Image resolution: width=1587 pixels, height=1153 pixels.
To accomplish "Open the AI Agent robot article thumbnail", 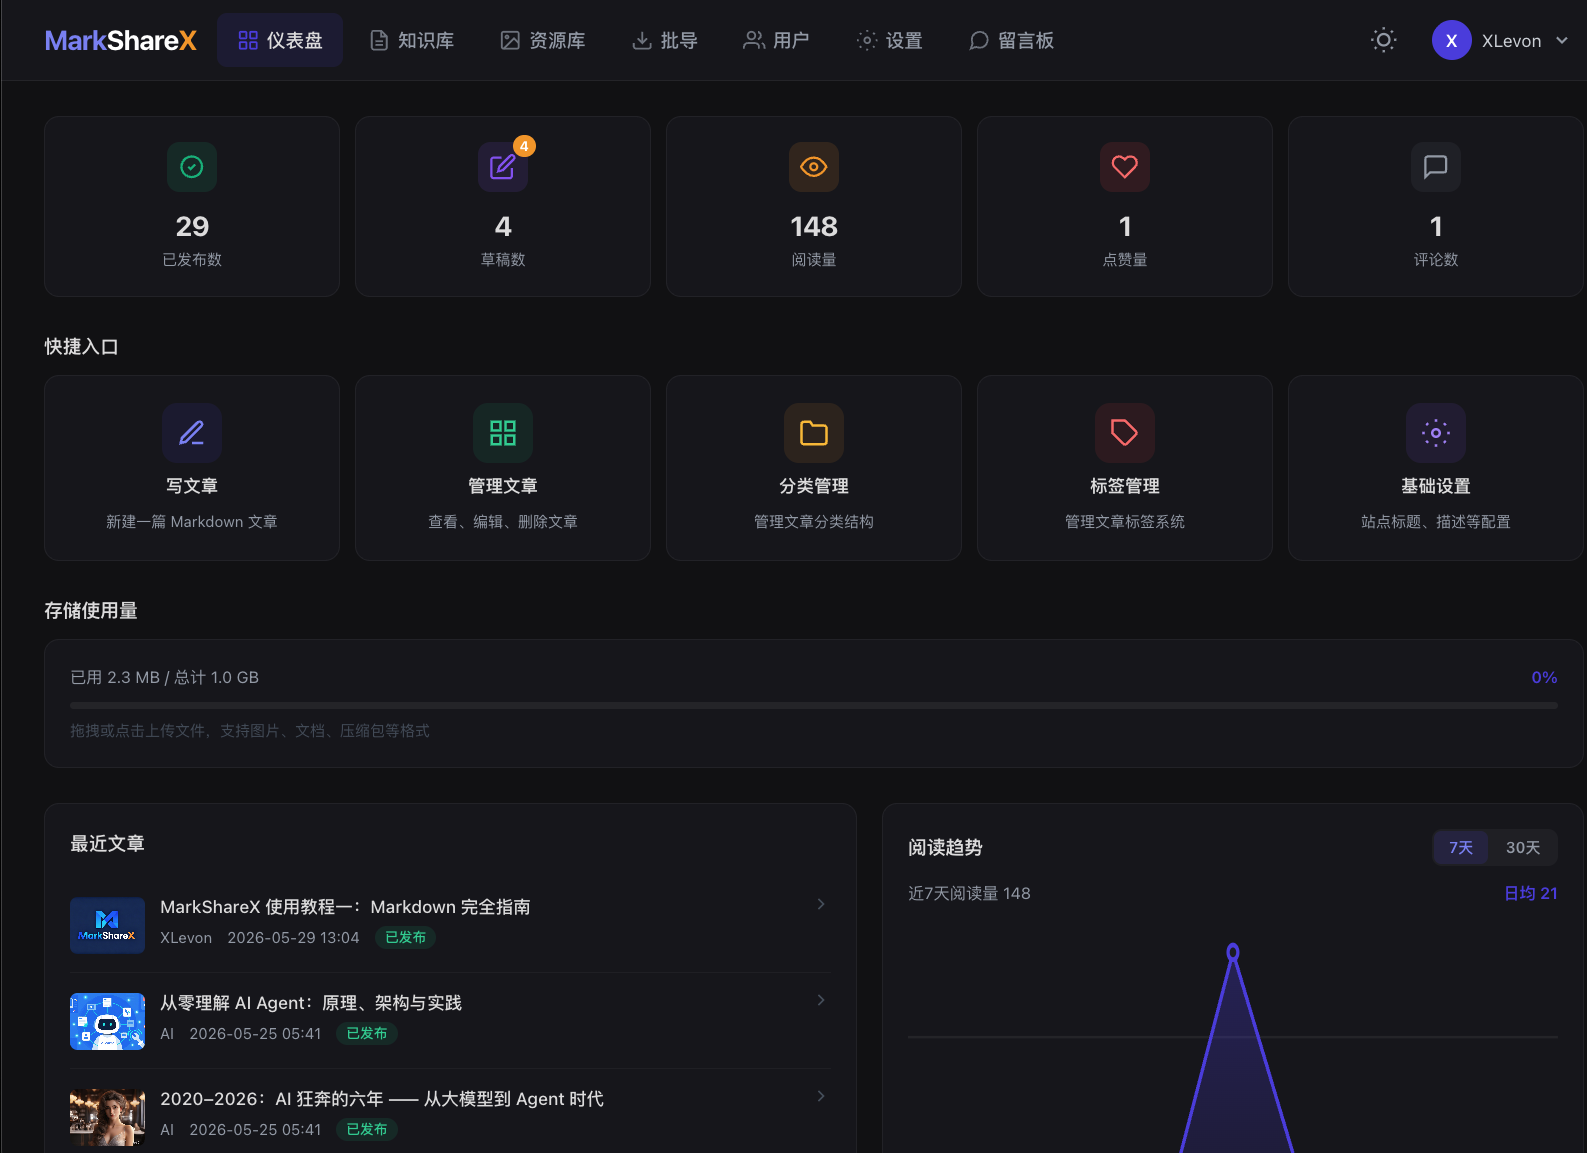I will pyautogui.click(x=107, y=1021).
